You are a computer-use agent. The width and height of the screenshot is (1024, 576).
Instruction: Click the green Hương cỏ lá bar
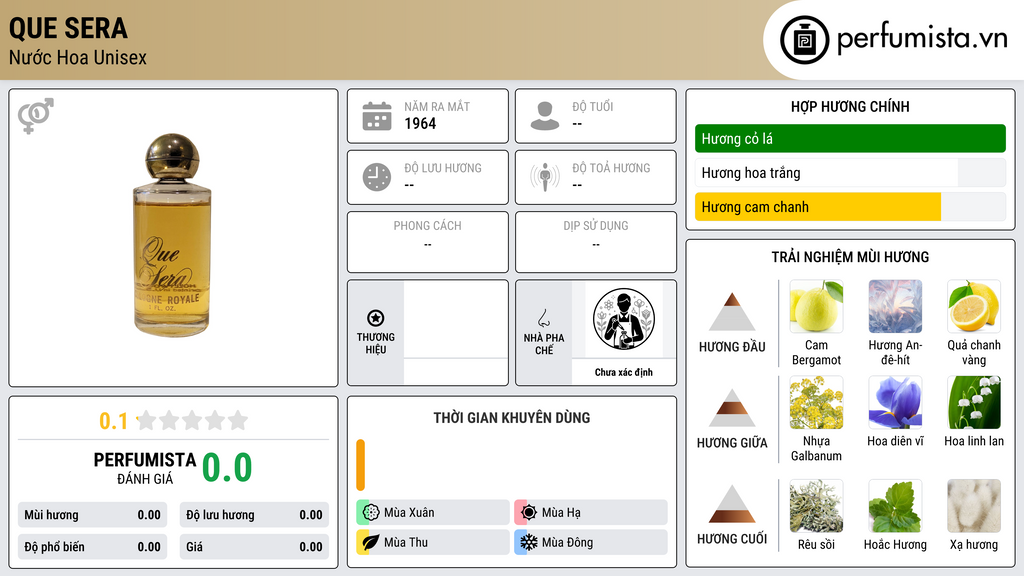850,138
